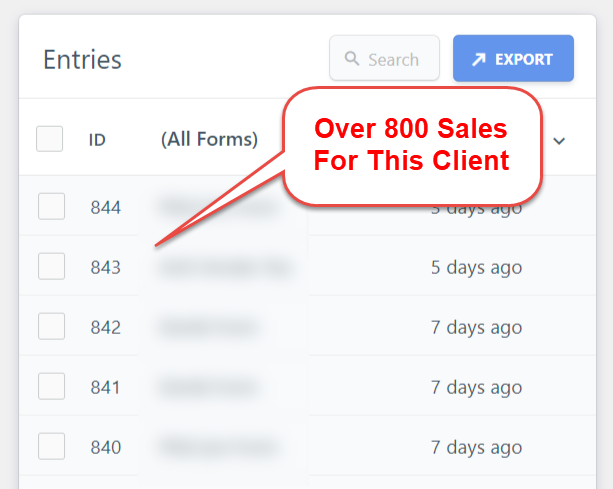
Task: Open entry with ID 840
Action: click(105, 447)
